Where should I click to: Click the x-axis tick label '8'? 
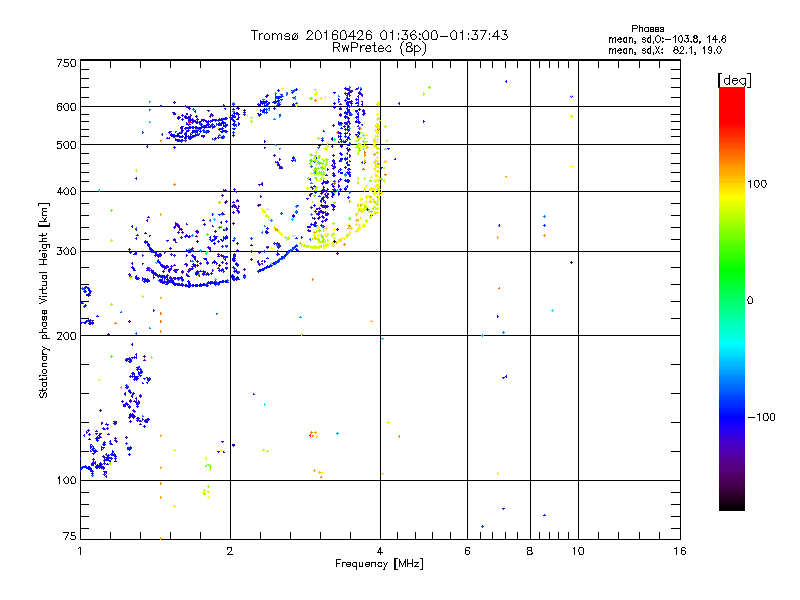[x=530, y=551]
